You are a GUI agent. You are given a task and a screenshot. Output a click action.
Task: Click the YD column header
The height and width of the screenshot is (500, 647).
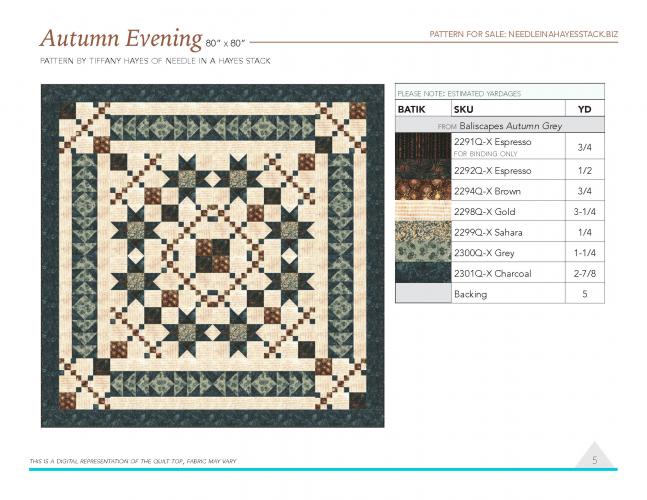pyautogui.click(x=584, y=108)
